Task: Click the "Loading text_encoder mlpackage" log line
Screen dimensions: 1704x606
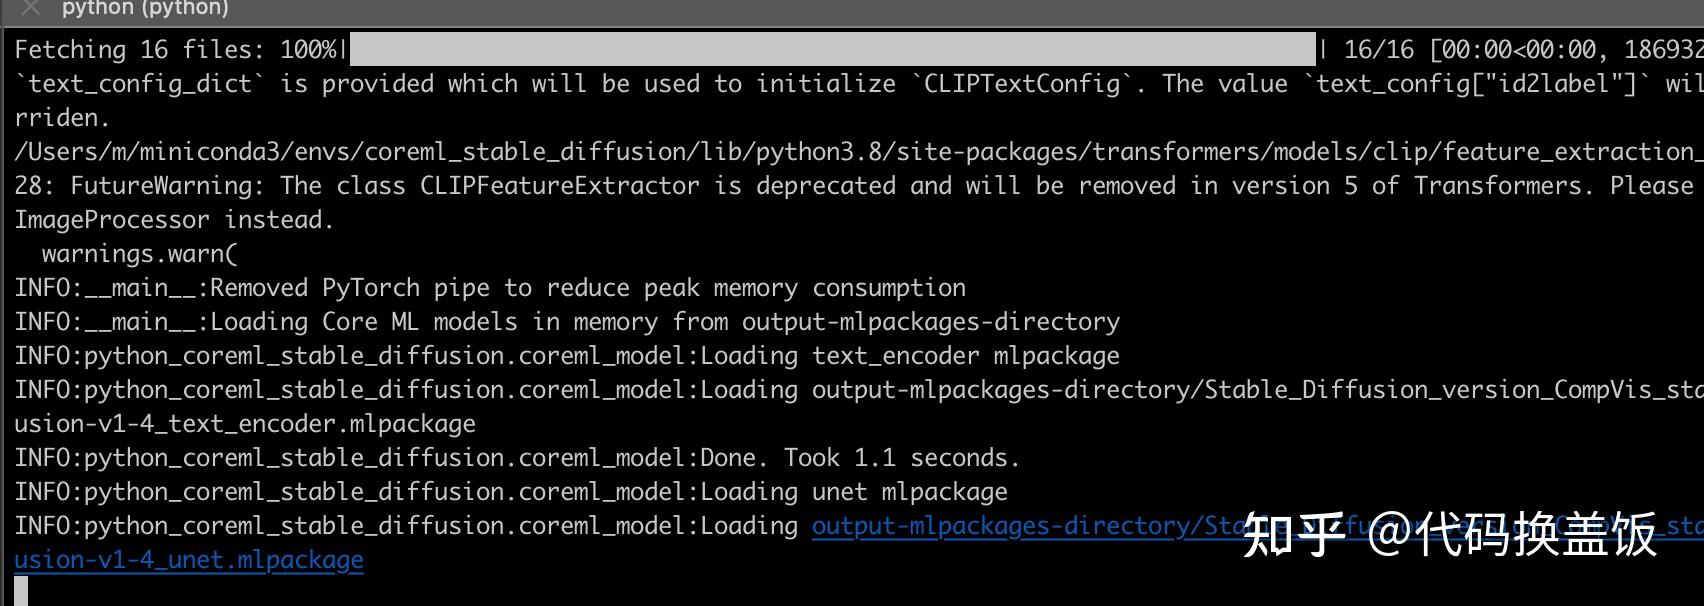Action: [x=909, y=356]
